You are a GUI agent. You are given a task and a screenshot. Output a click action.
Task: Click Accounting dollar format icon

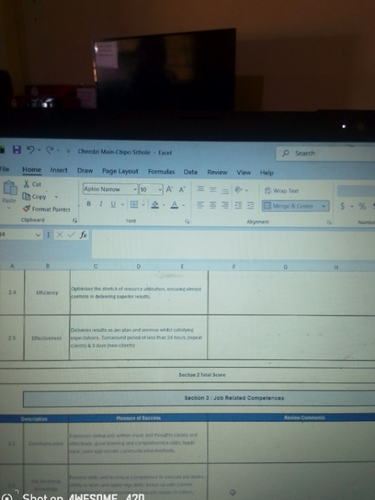342,206
